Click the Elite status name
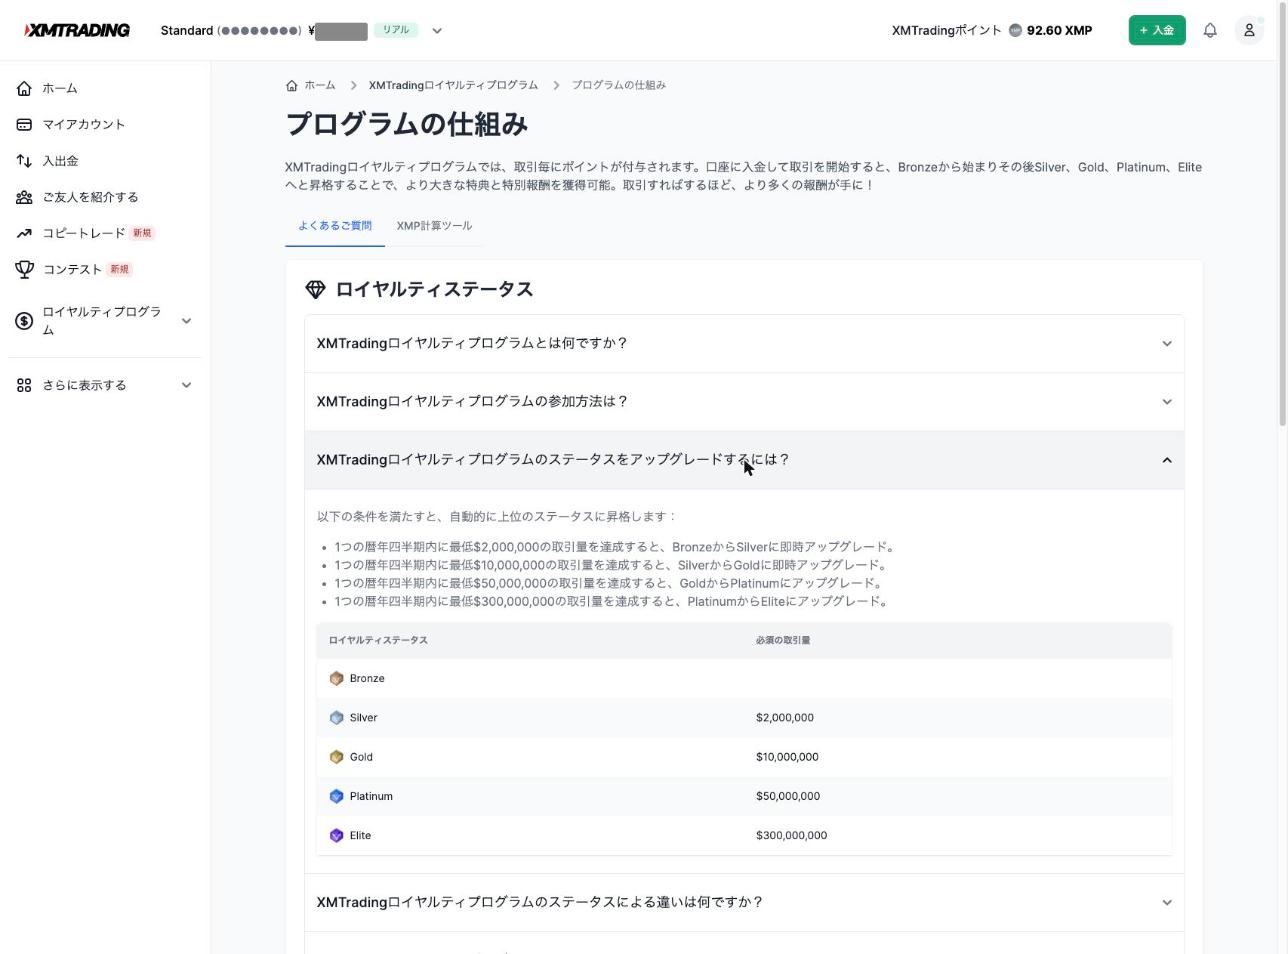1288x954 pixels. click(360, 836)
